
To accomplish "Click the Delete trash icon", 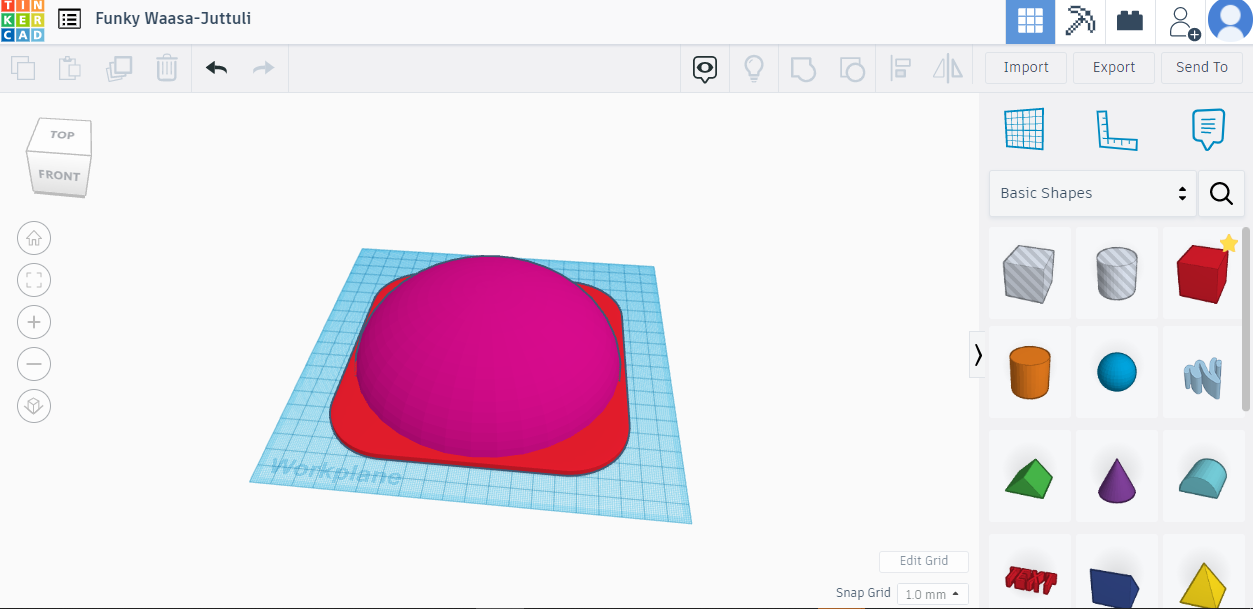I will pyautogui.click(x=166, y=68).
